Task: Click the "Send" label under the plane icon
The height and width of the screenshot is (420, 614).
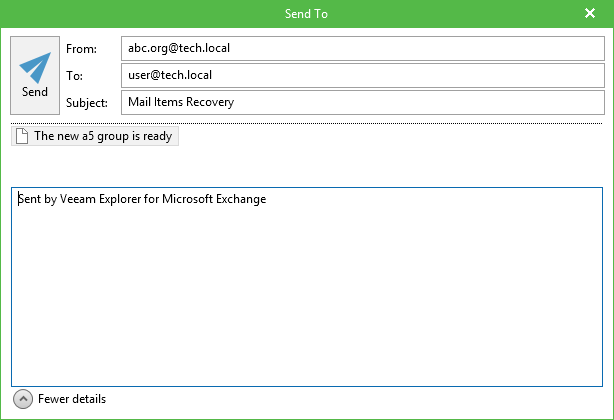Action: (x=35, y=92)
